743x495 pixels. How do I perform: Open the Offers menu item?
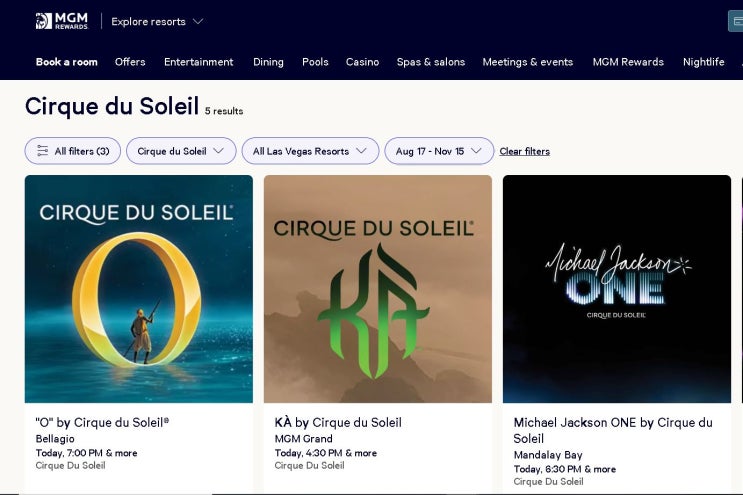130,62
